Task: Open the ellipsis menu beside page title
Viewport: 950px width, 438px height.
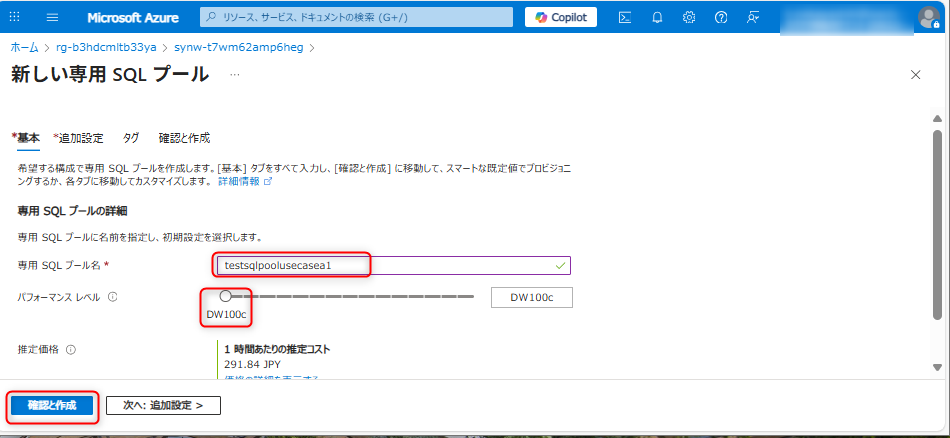Action: (235, 75)
